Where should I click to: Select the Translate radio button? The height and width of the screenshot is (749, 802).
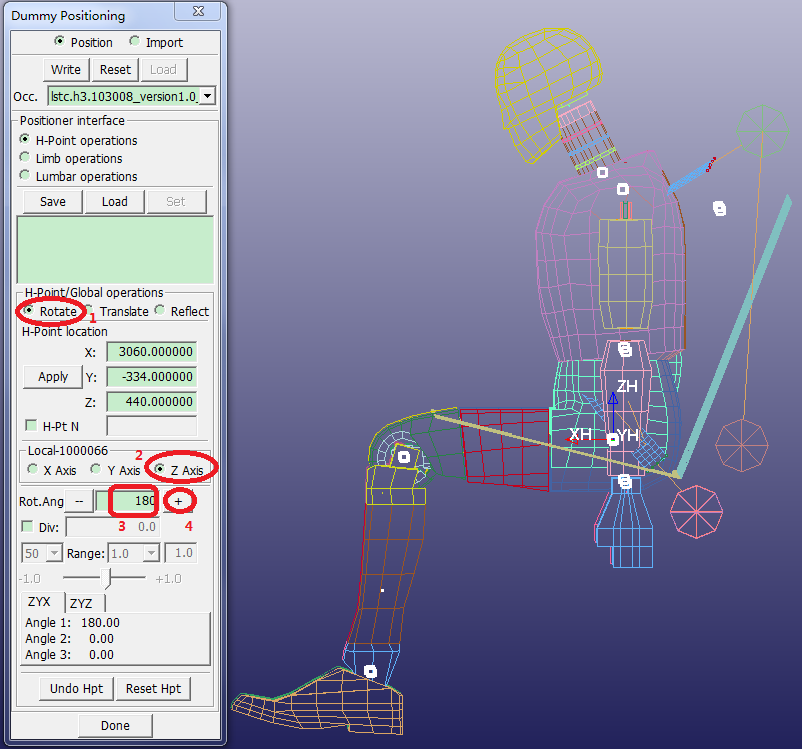pos(89,311)
